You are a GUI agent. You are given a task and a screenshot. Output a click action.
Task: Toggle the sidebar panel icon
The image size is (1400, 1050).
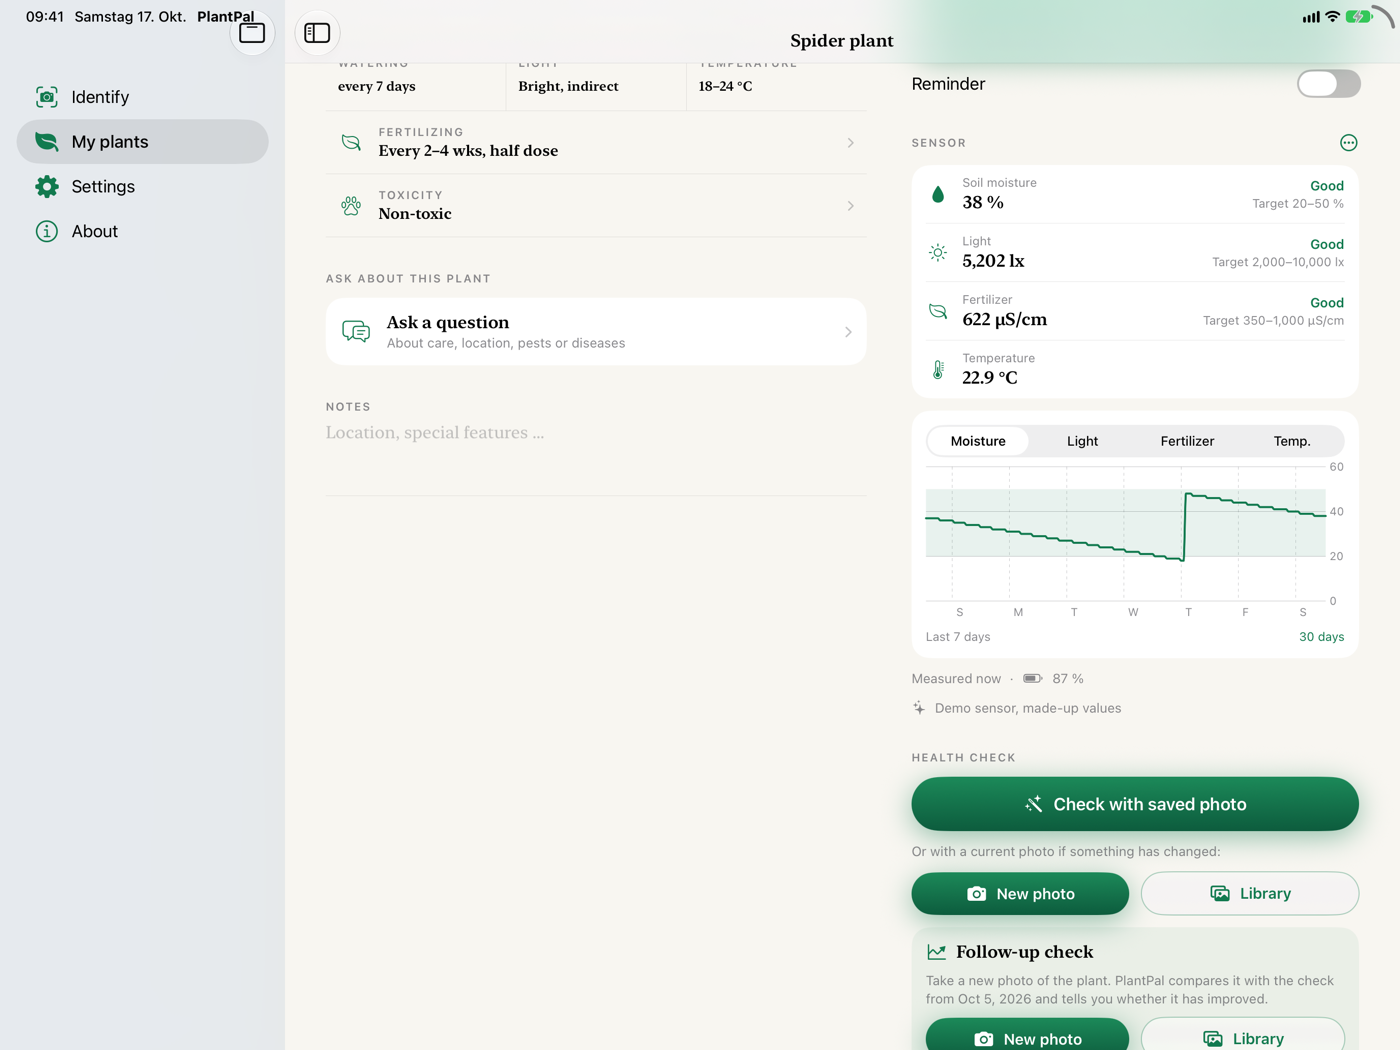click(x=317, y=33)
